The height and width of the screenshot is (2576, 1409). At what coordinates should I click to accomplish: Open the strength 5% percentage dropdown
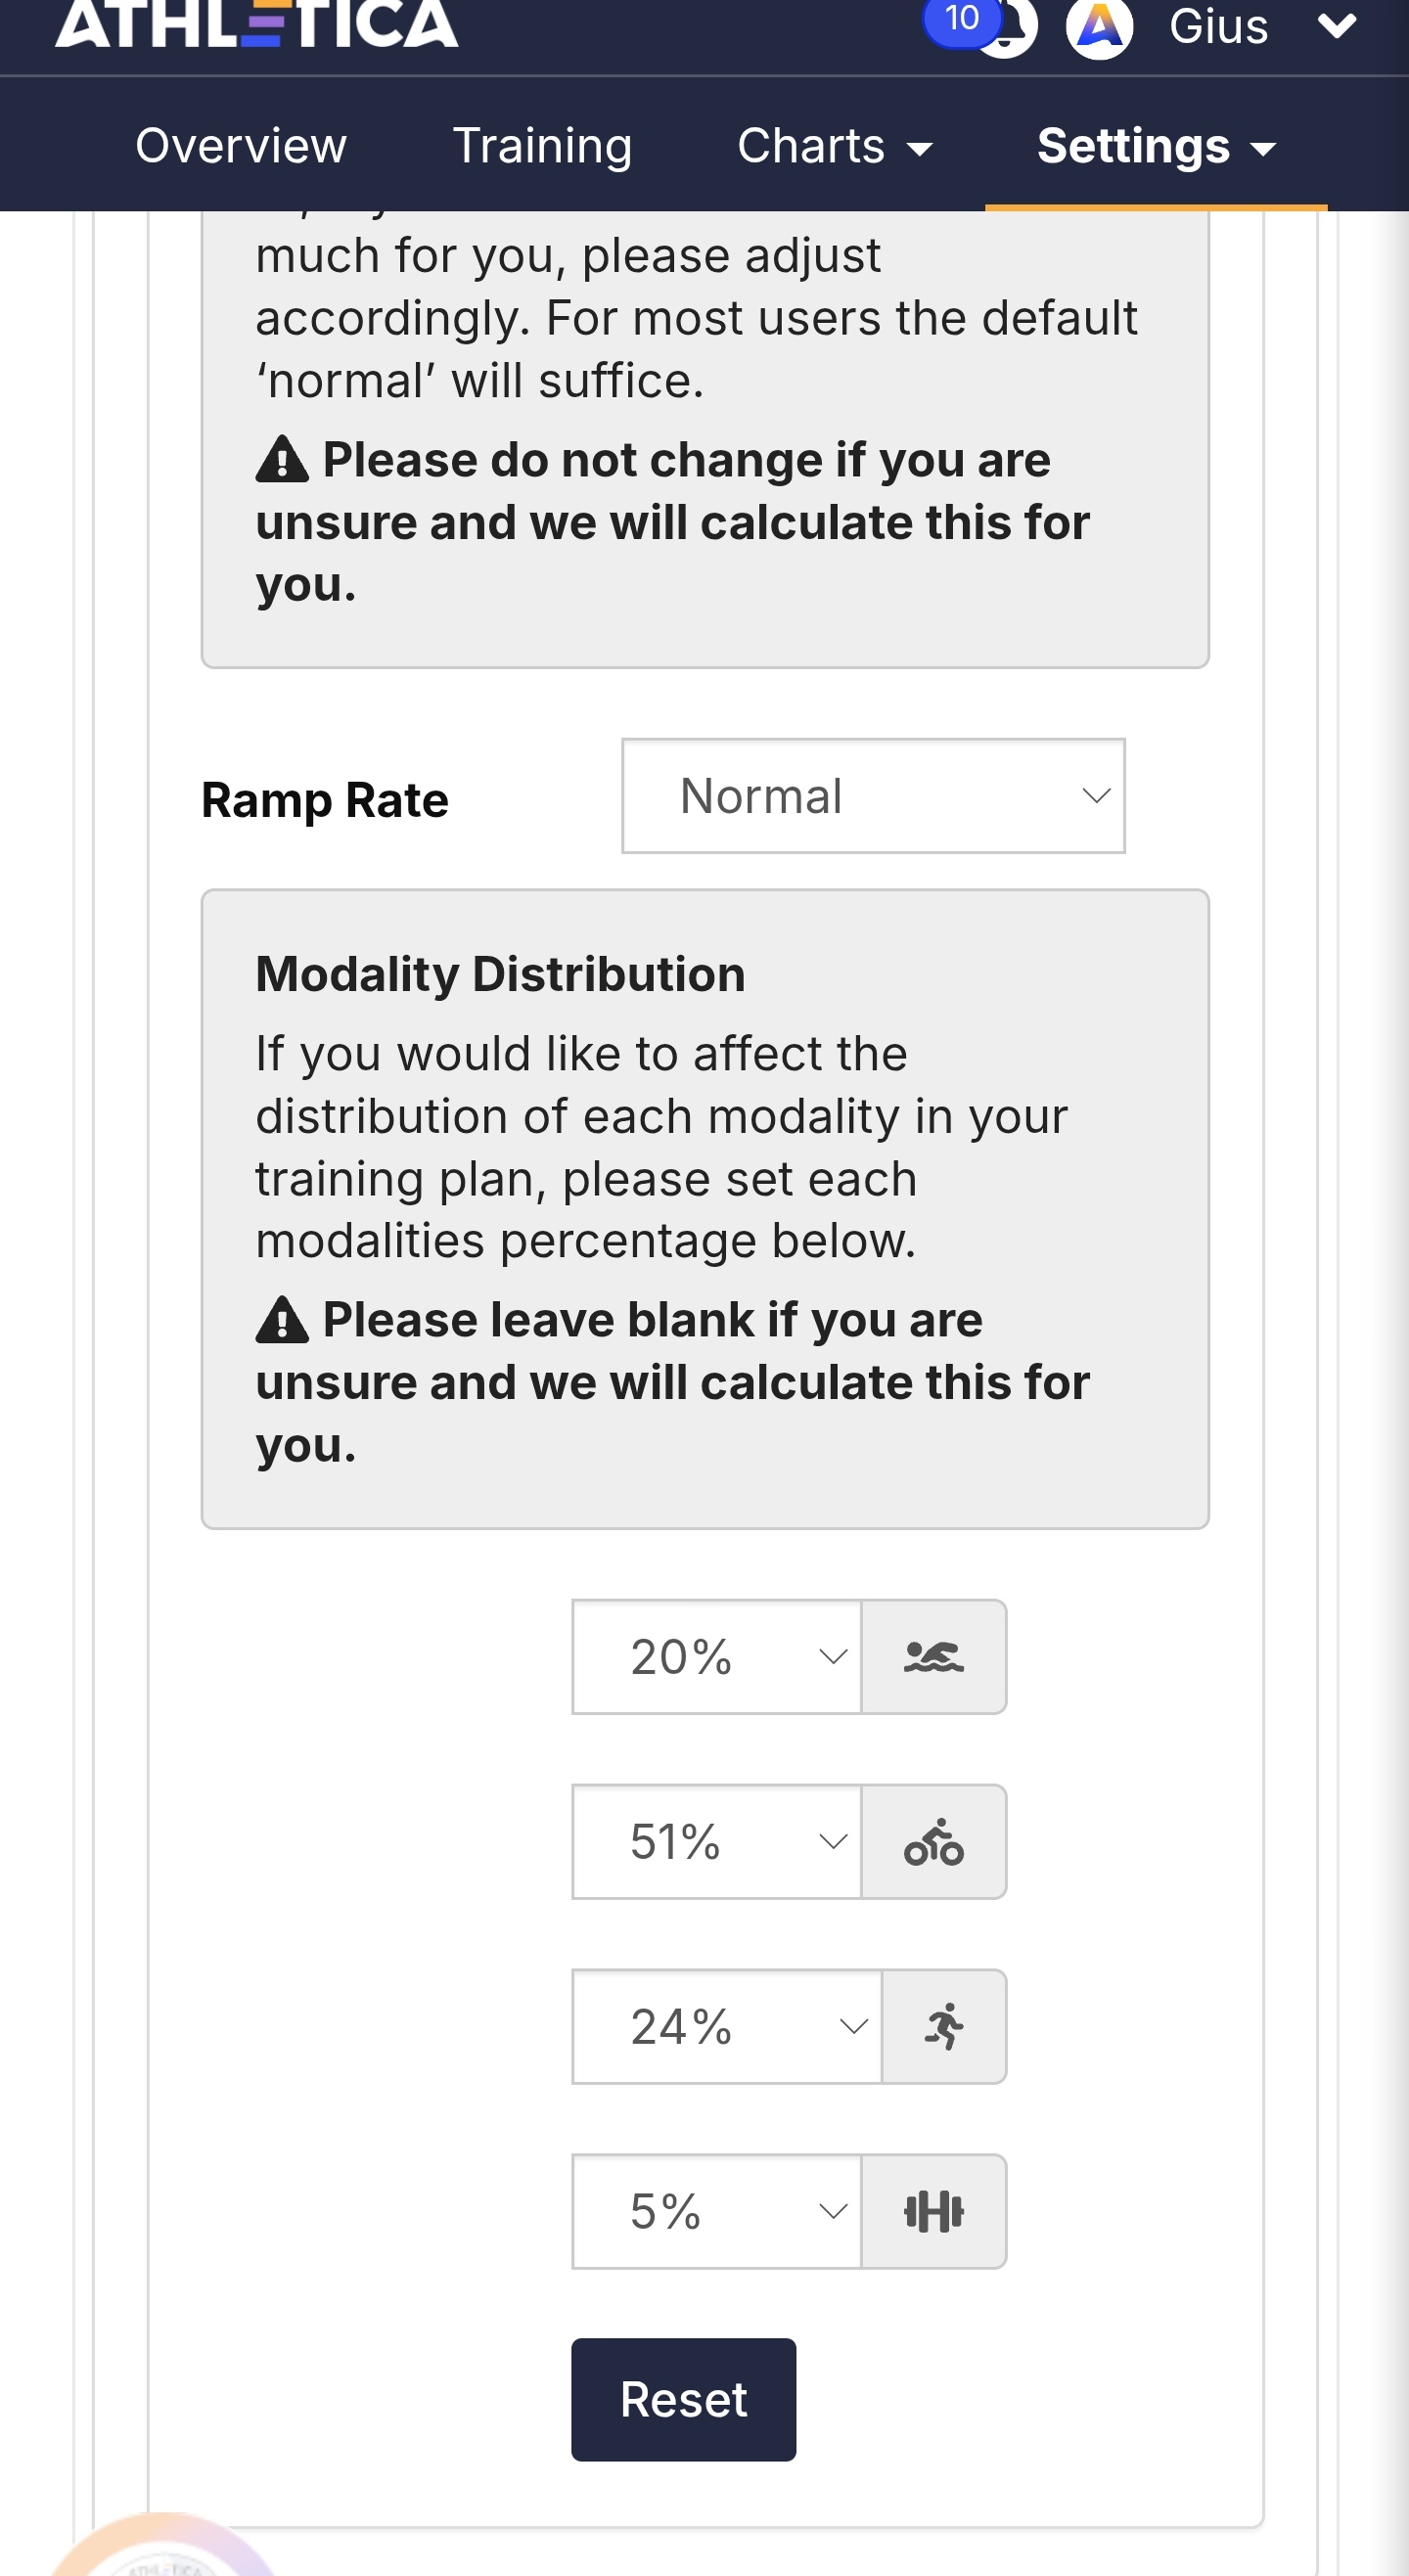tap(716, 2211)
